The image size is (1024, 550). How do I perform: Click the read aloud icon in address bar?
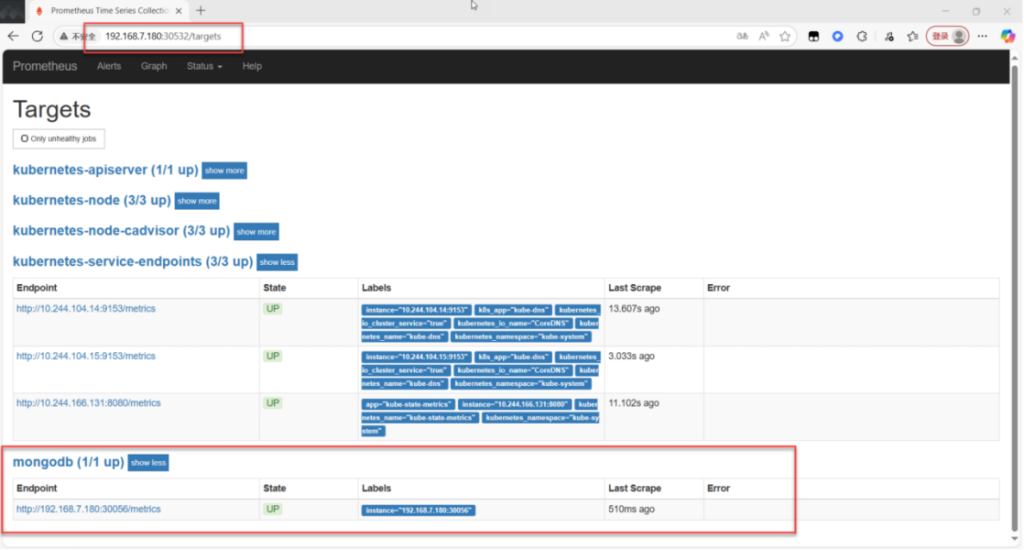764,36
